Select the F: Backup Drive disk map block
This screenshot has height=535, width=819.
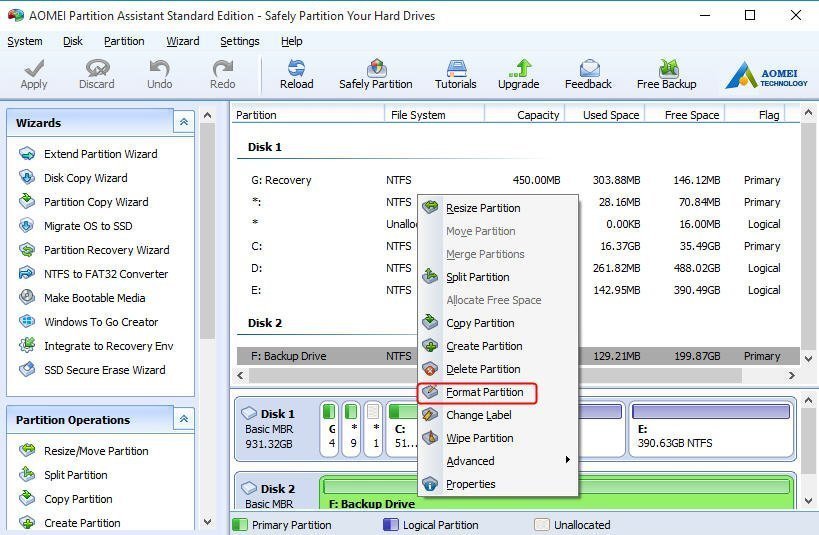pos(557,492)
